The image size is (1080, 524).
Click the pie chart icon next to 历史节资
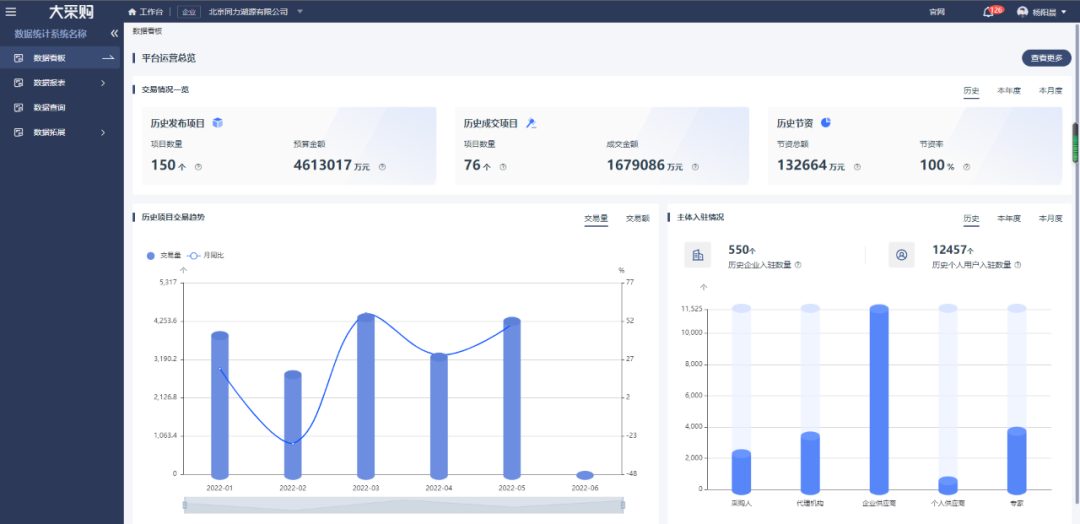(x=825, y=122)
